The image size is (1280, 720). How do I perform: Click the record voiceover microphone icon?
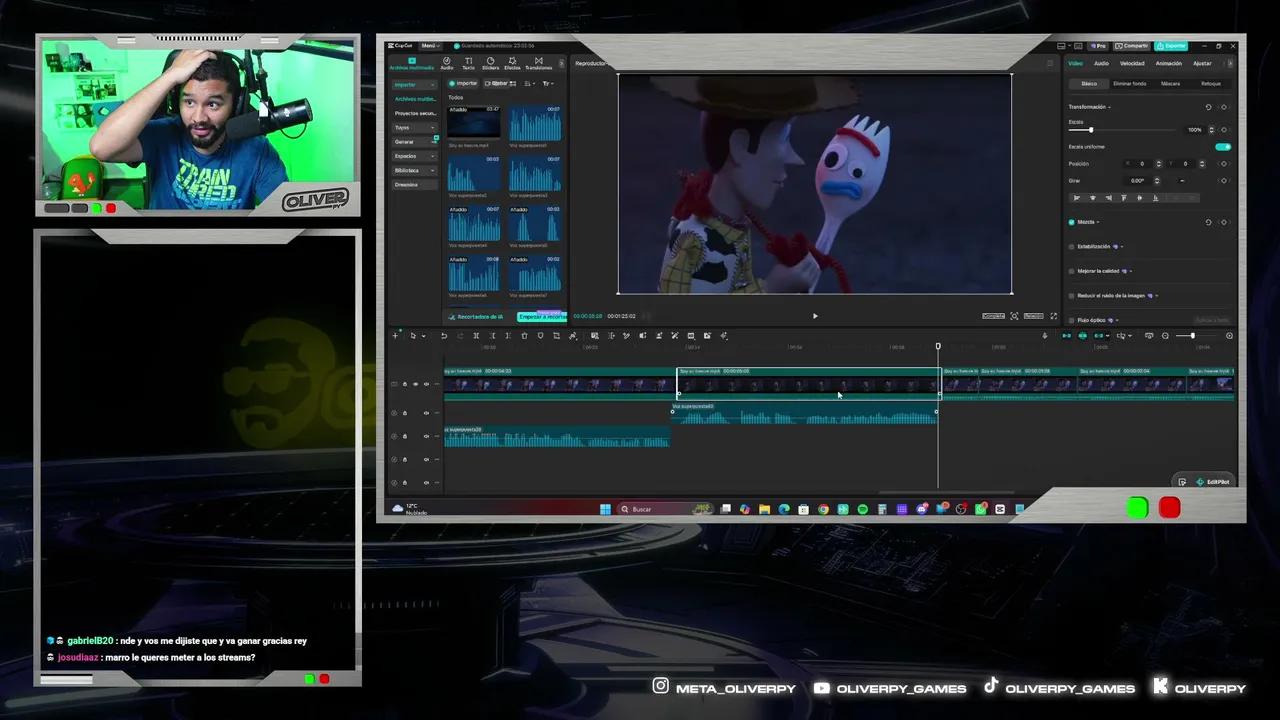coord(1045,336)
